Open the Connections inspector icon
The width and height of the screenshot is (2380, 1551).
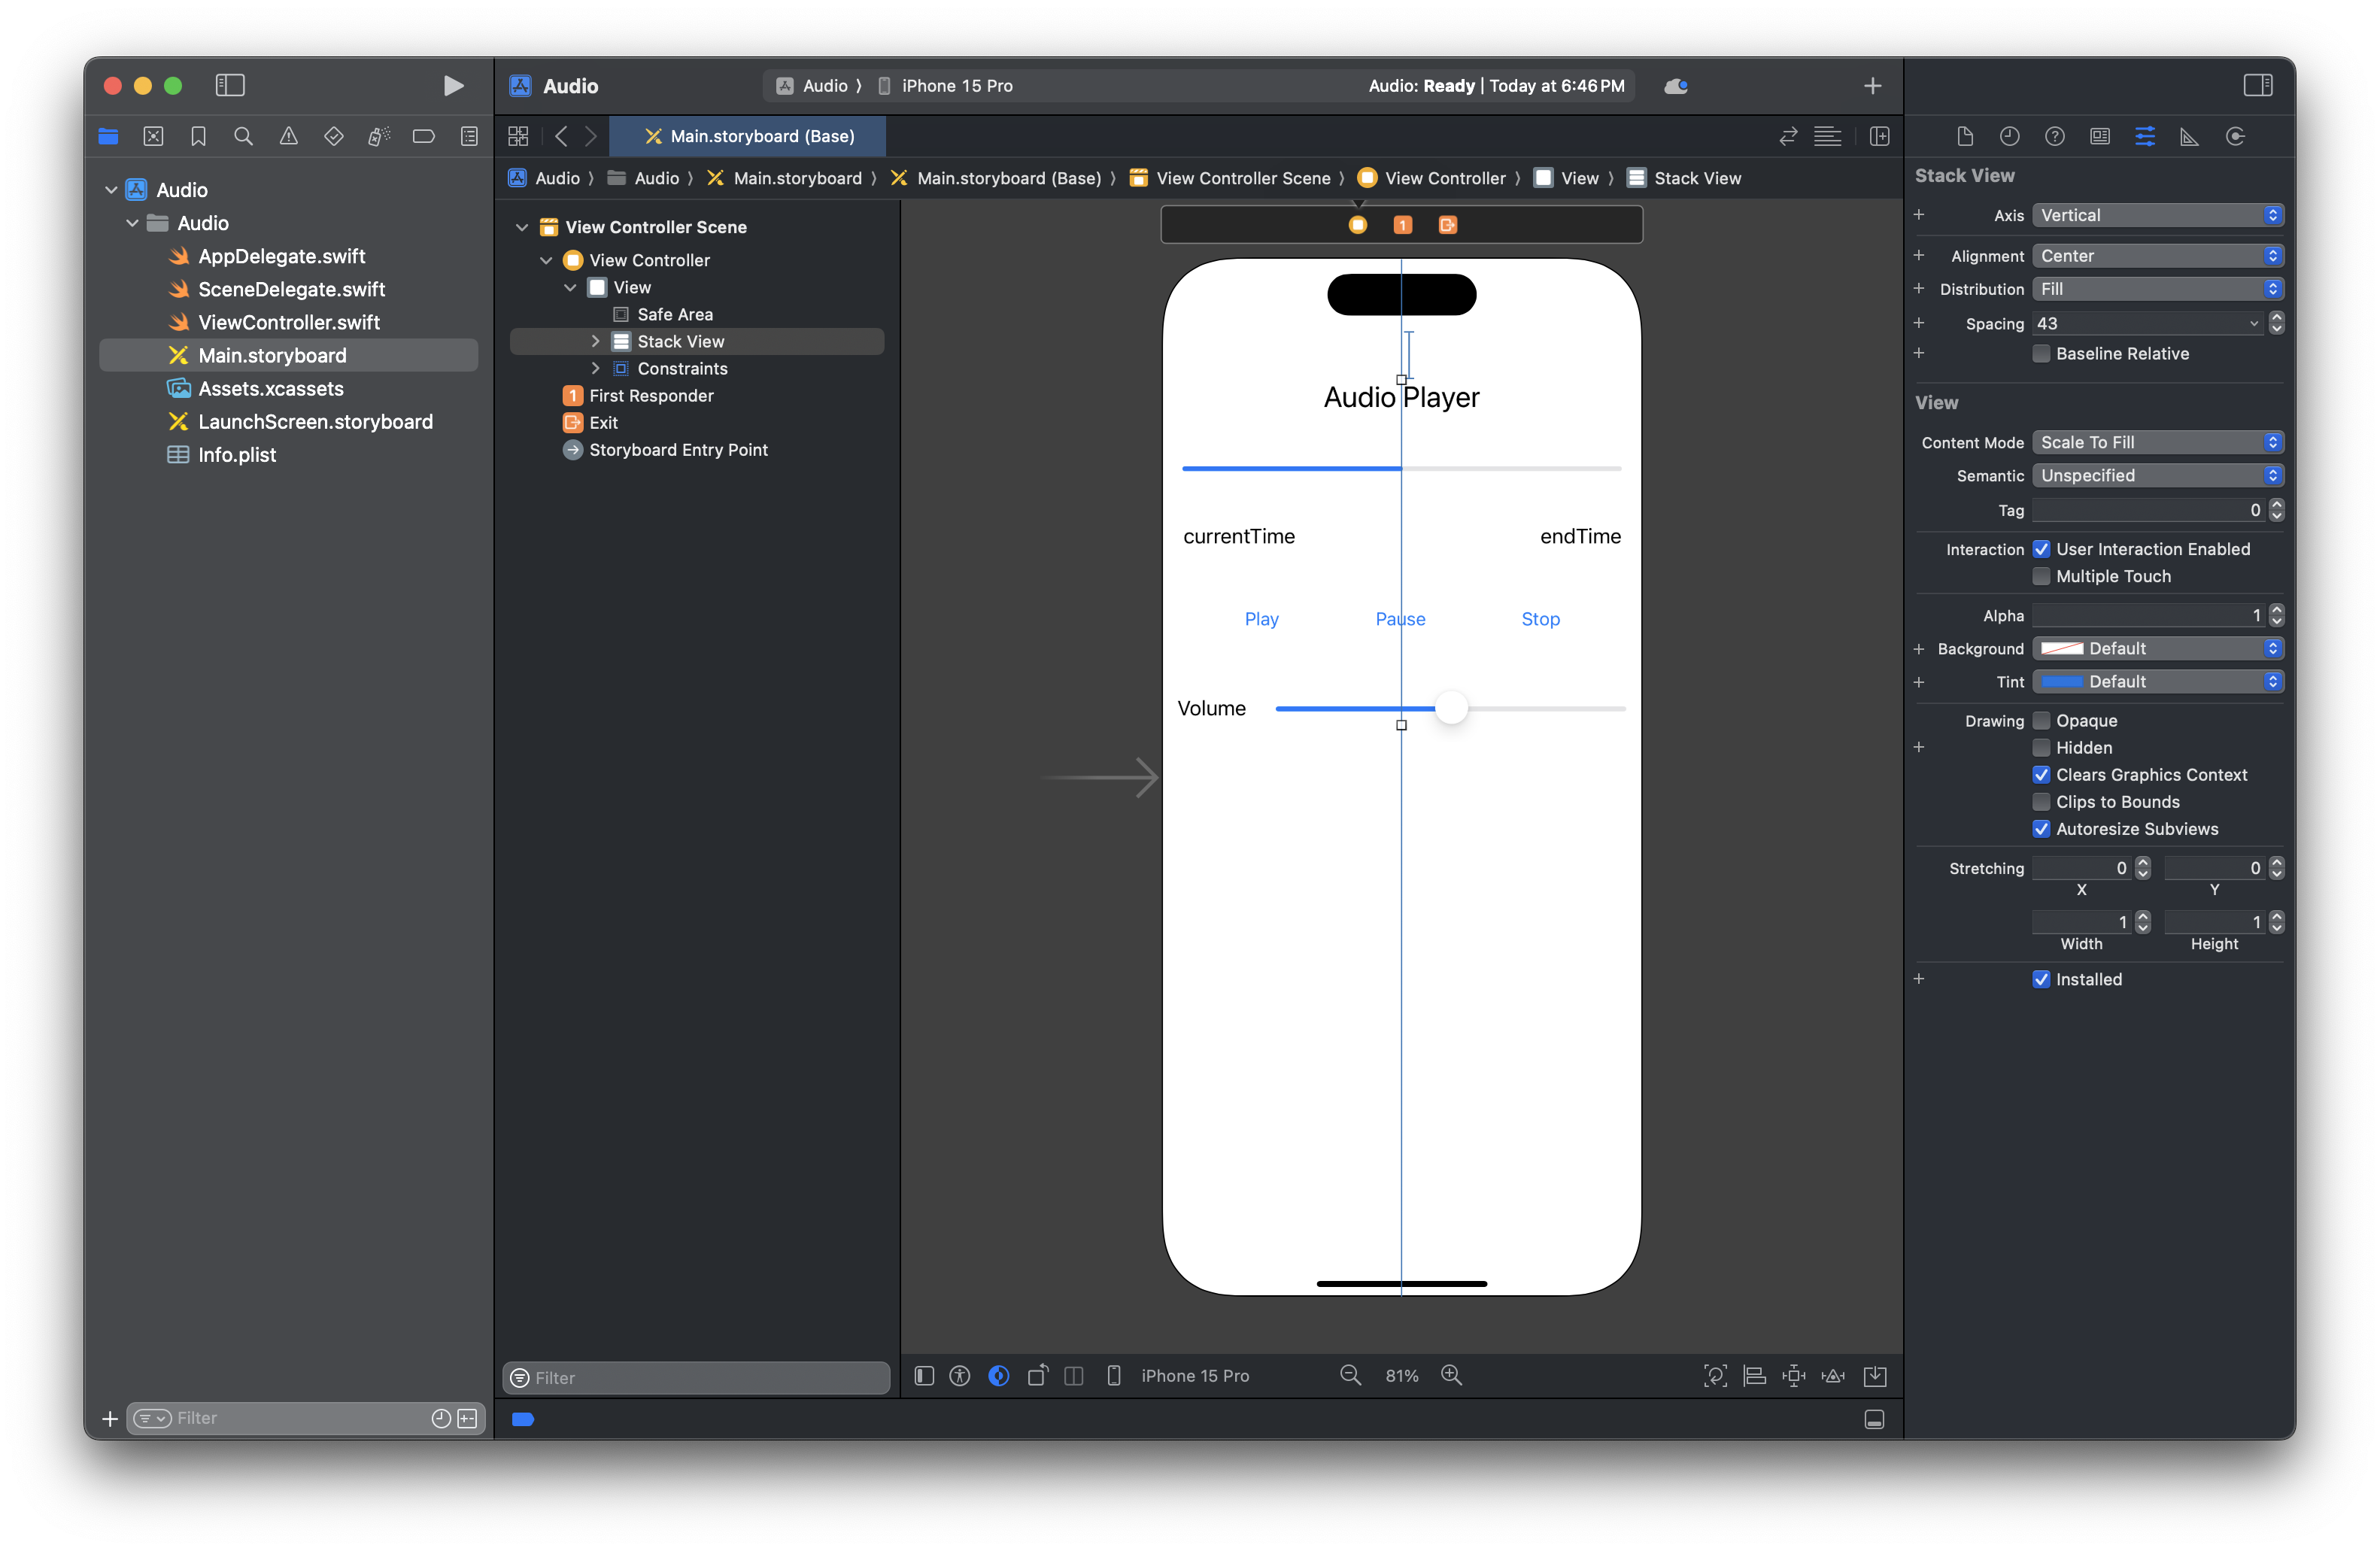pos(2235,136)
